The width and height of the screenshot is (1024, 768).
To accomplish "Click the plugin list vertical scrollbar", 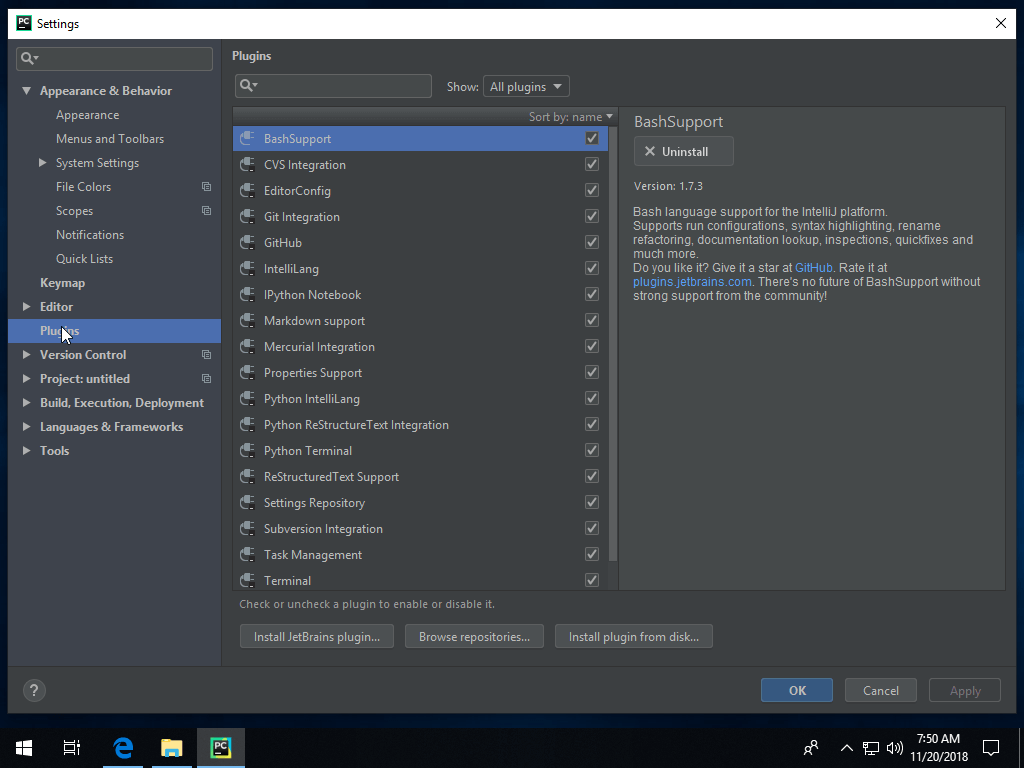I will click(613, 343).
